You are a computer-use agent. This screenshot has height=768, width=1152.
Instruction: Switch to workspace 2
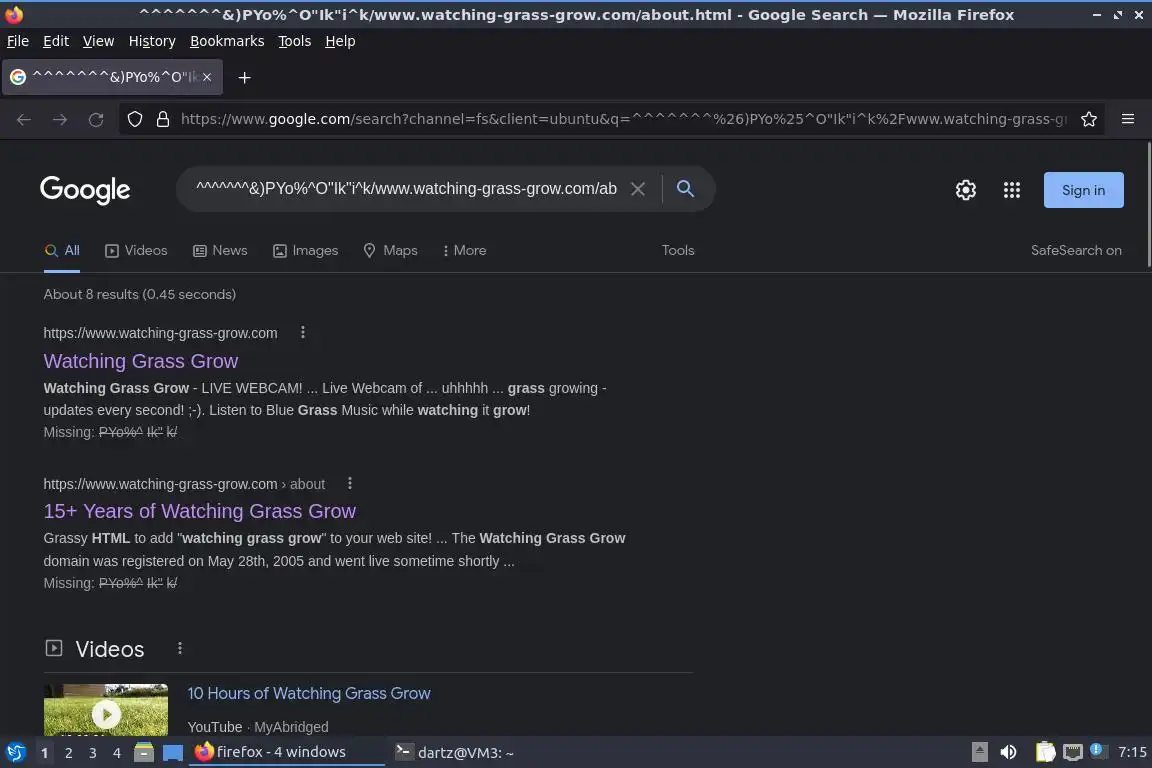[x=68, y=753]
